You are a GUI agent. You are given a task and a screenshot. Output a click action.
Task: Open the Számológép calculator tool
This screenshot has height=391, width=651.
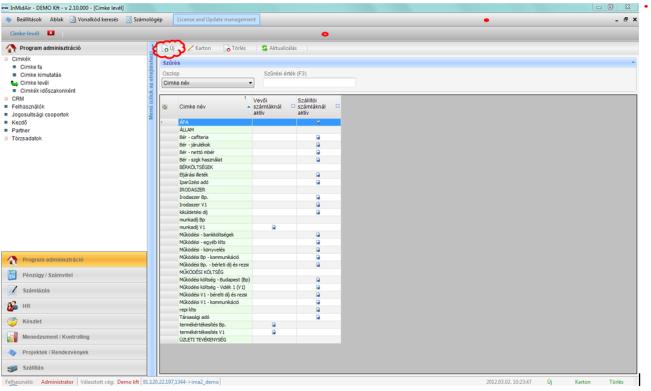pyautogui.click(x=144, y=20)
